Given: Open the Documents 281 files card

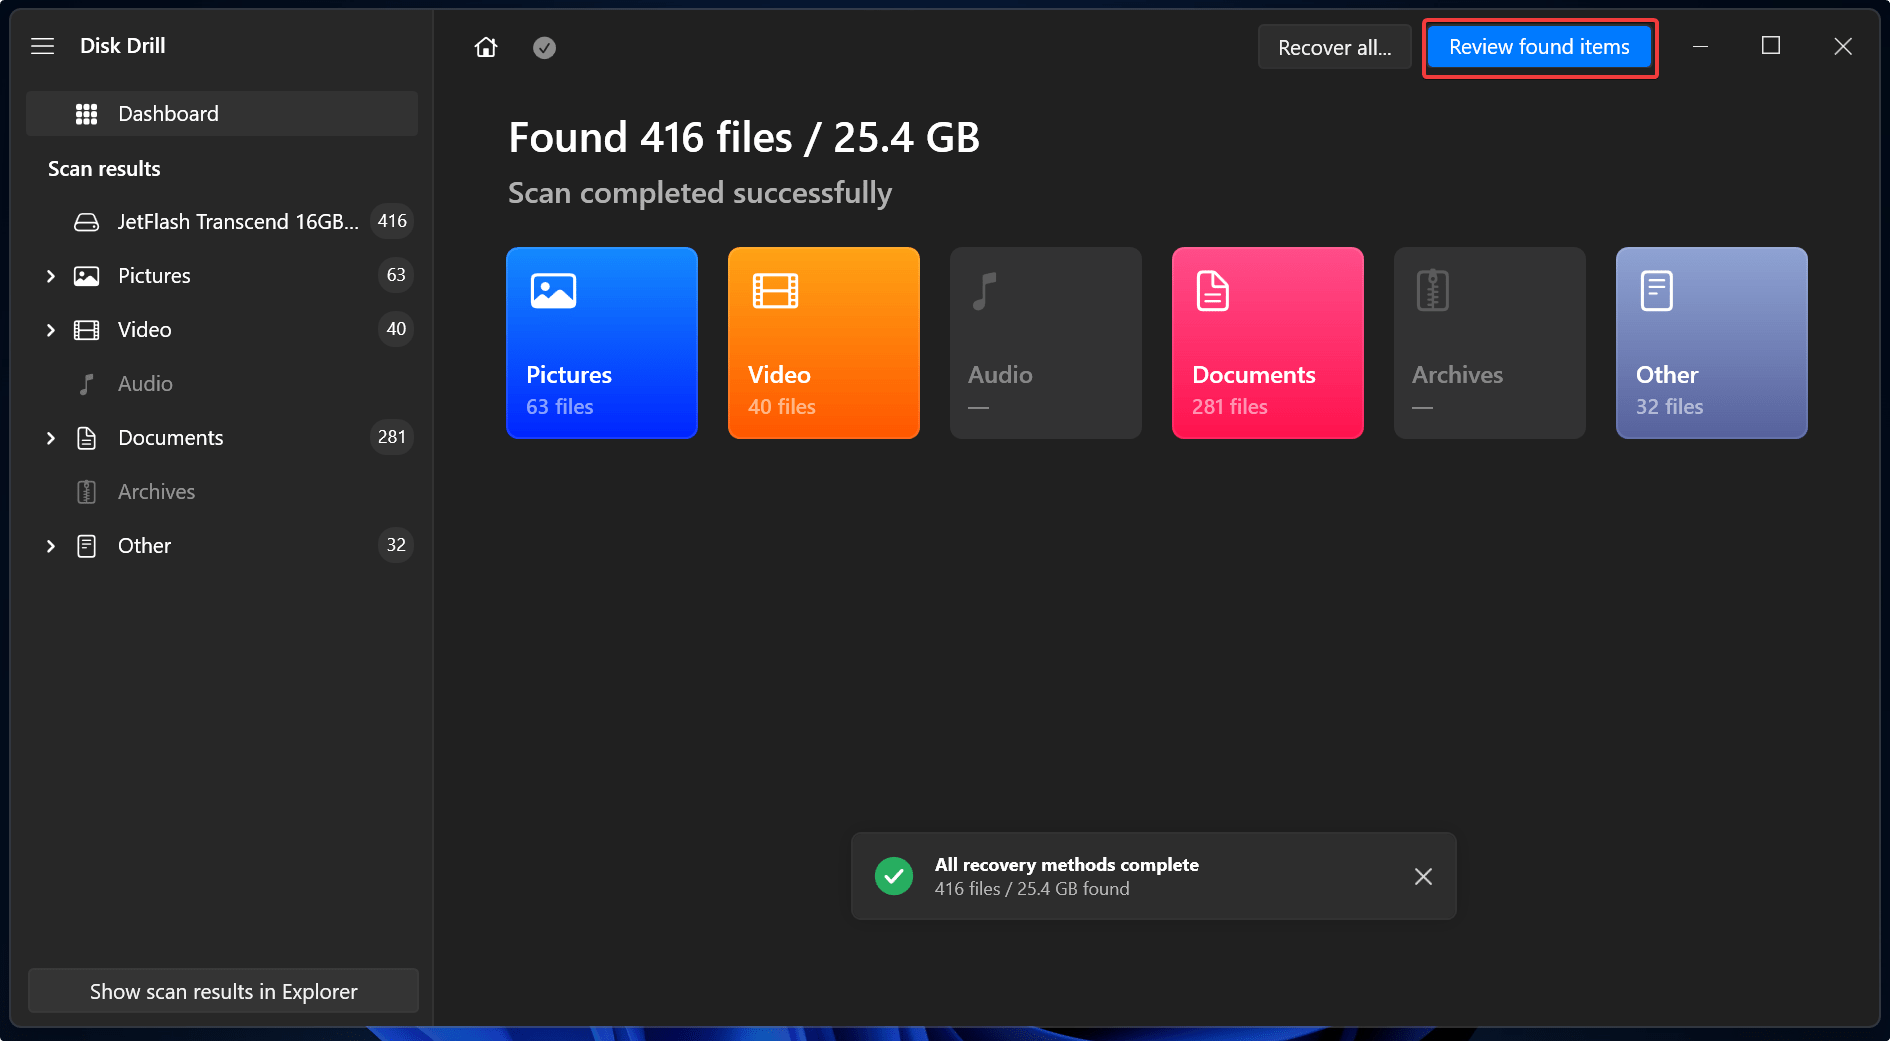Looking at the screenshot, I should [1268, 343].
